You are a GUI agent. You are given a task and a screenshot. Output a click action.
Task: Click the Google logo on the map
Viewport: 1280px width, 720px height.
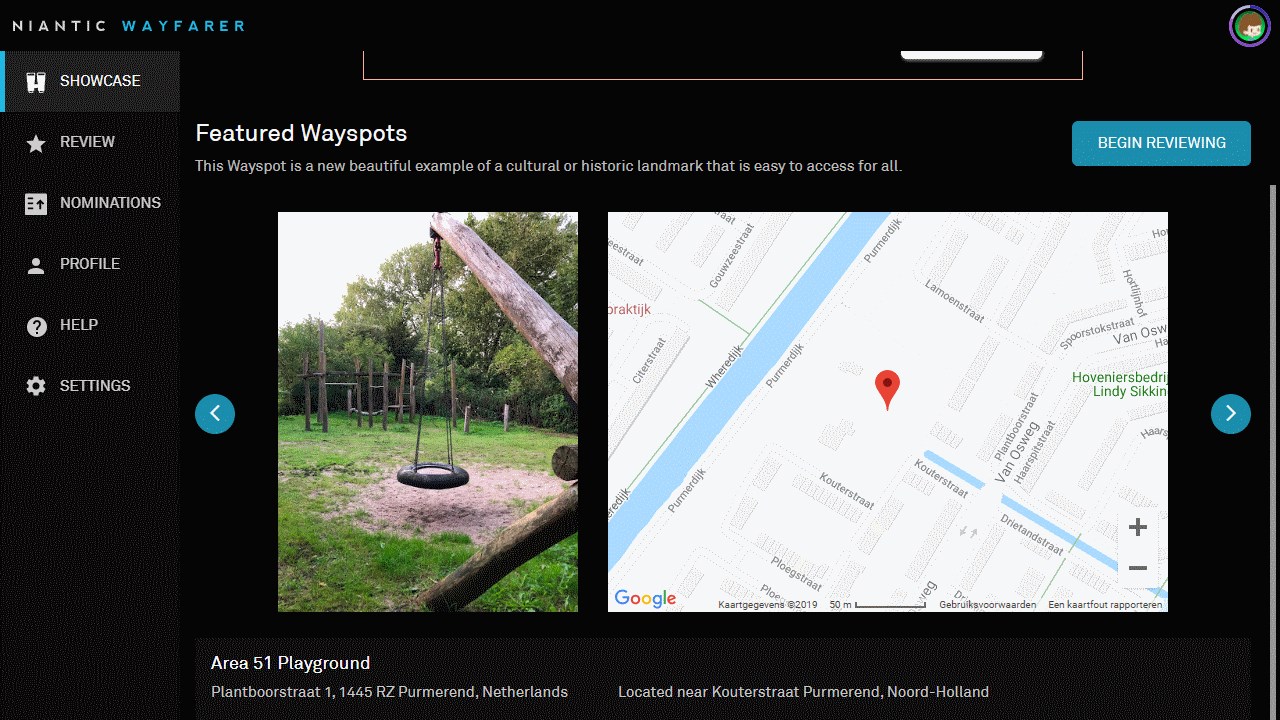[645, 598]
